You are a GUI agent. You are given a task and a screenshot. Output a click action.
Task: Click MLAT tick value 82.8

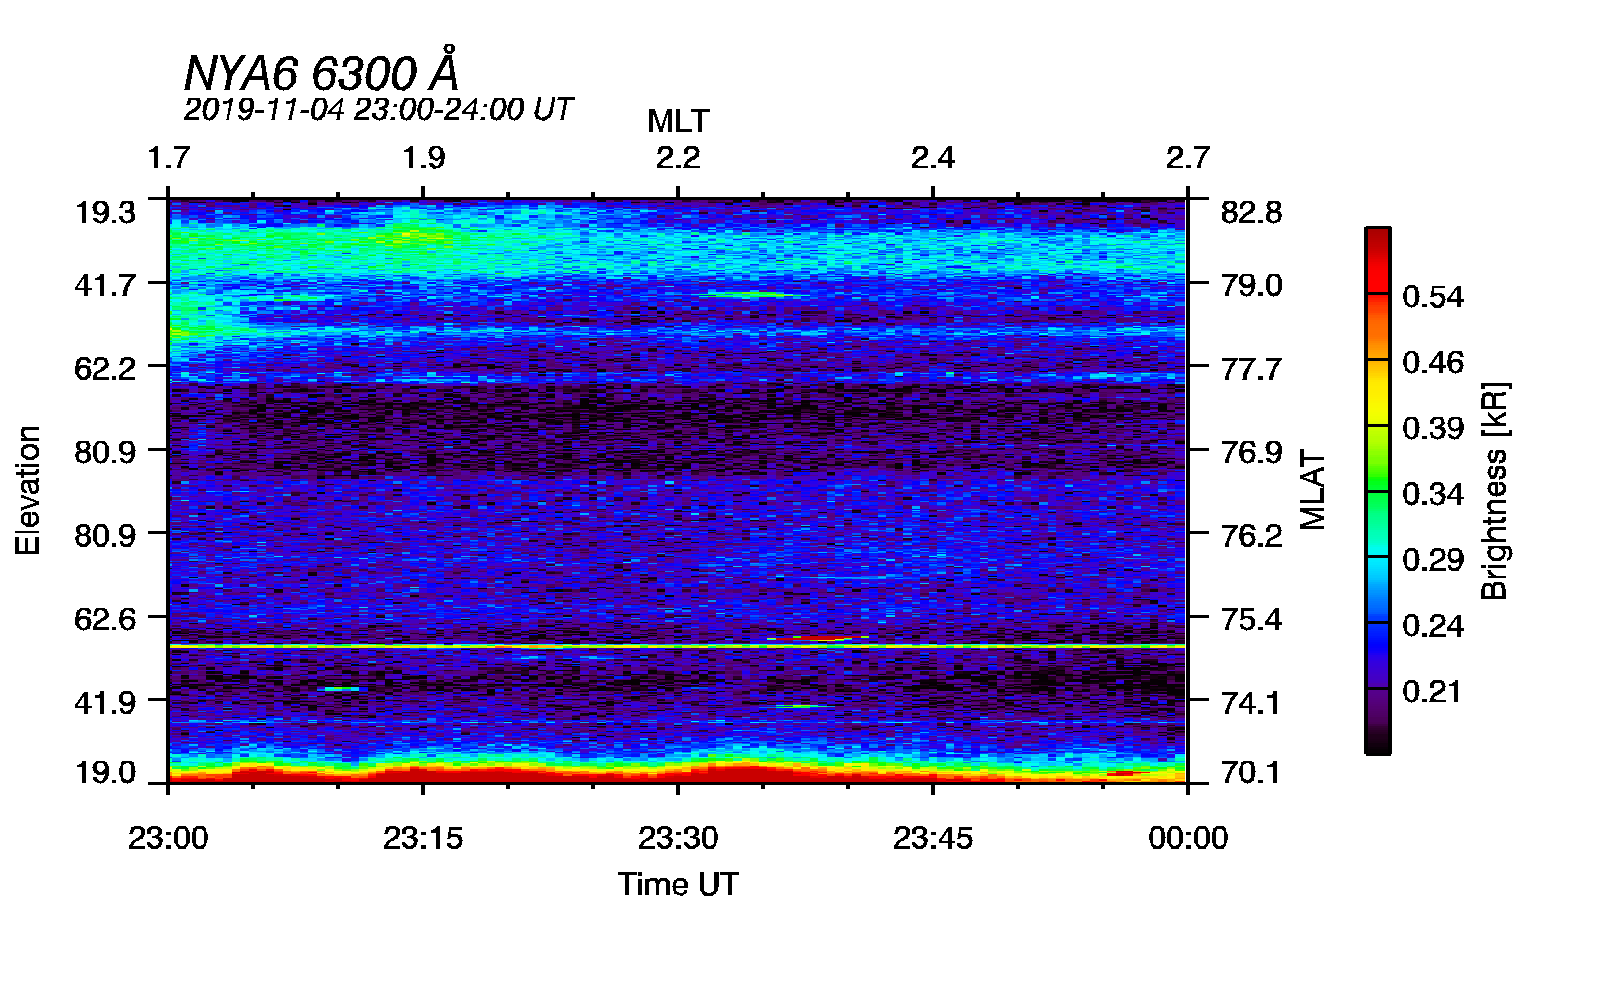[1251, 212]
